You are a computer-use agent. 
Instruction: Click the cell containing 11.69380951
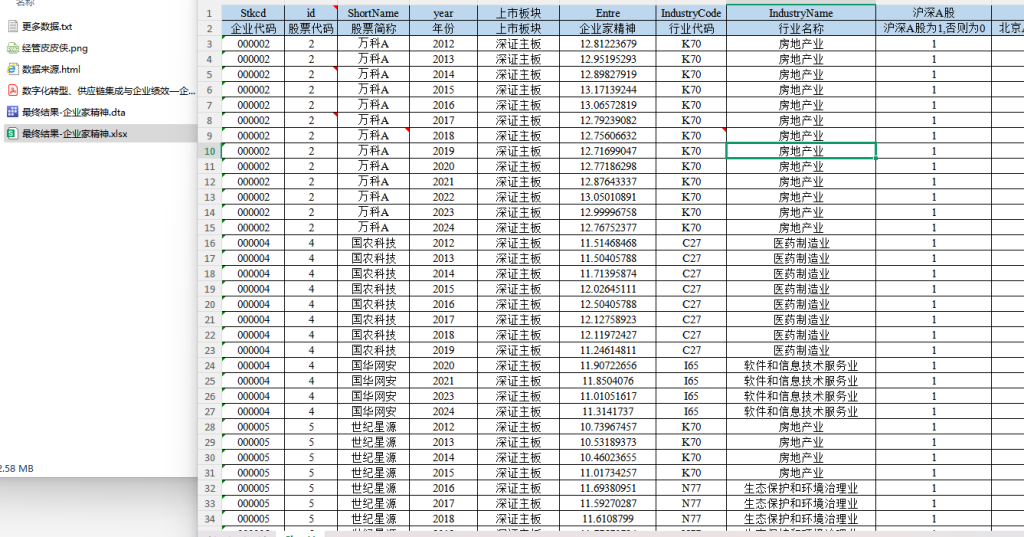coord(608,488)
